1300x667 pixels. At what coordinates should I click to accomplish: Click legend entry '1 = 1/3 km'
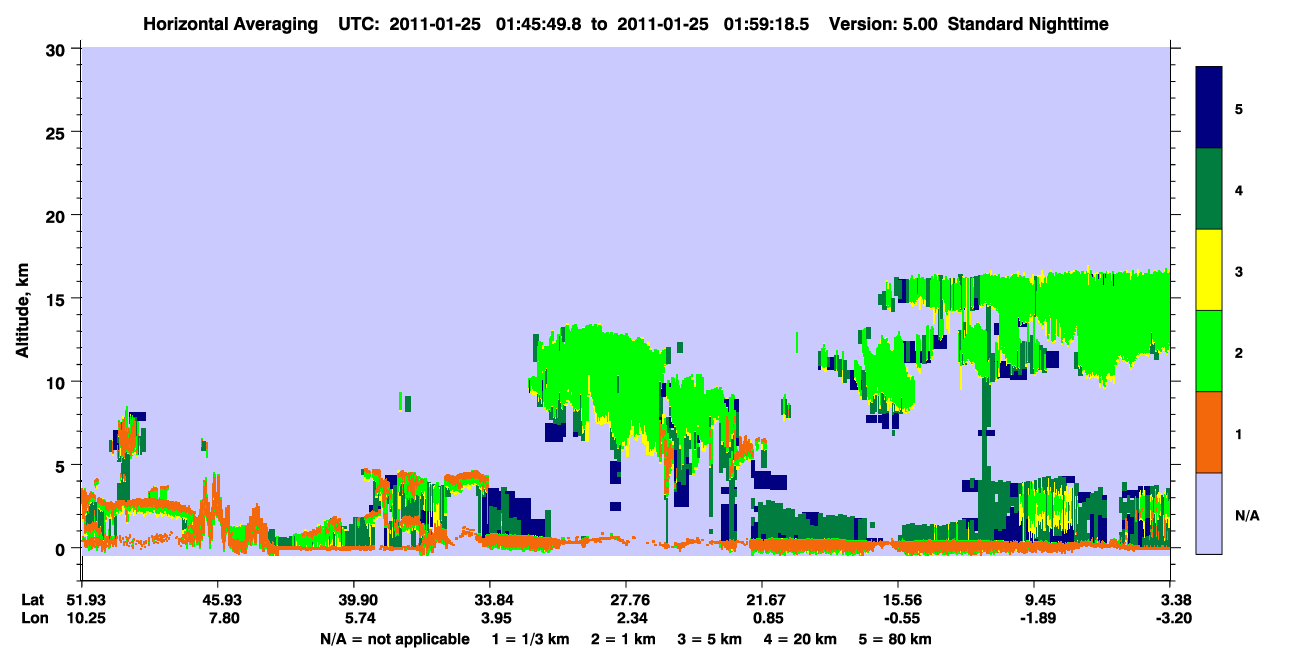(531, 638)
